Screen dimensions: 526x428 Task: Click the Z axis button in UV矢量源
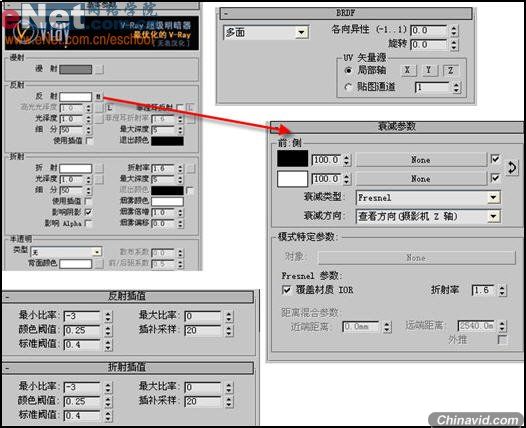click(450, 70)
